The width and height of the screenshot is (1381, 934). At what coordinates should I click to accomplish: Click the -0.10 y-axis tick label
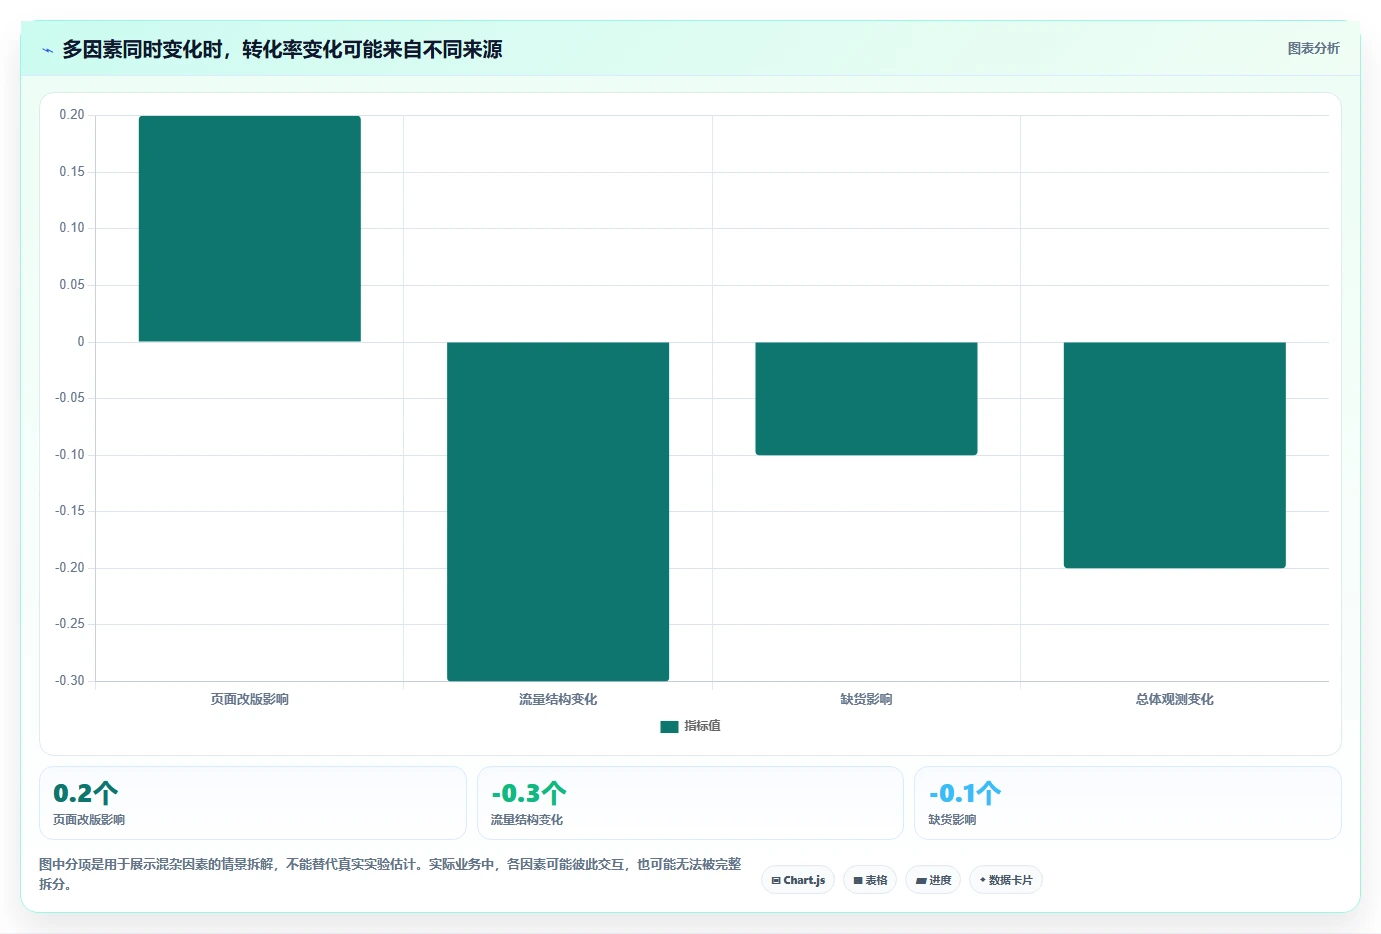70,455
